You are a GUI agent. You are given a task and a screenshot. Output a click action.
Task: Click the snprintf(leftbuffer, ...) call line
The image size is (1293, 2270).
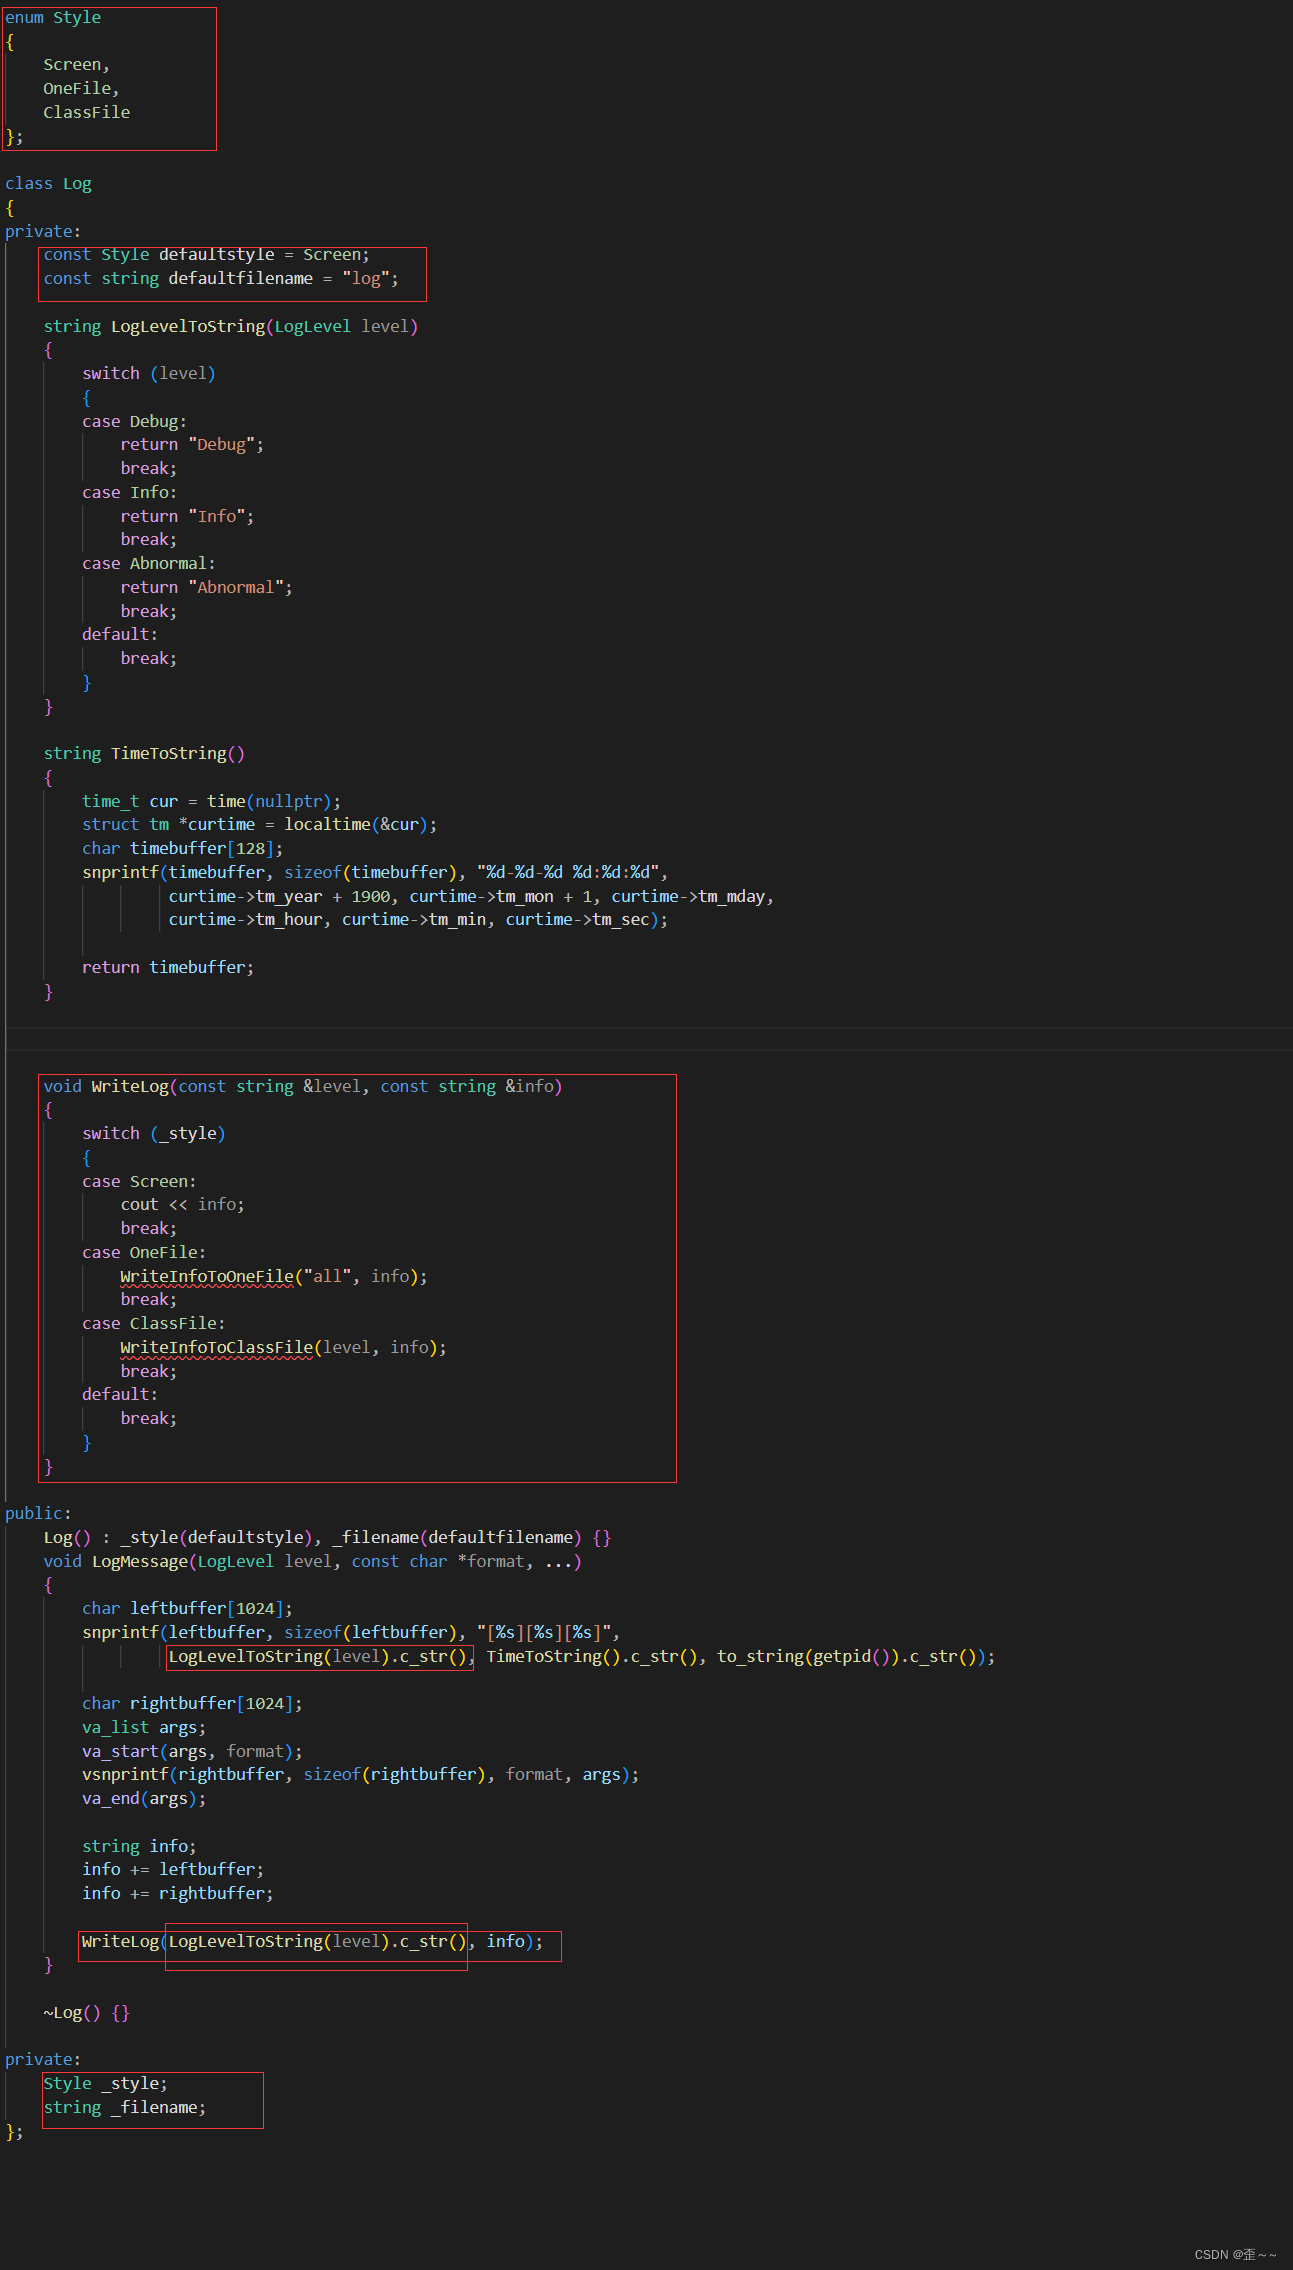click(351, 1633)
